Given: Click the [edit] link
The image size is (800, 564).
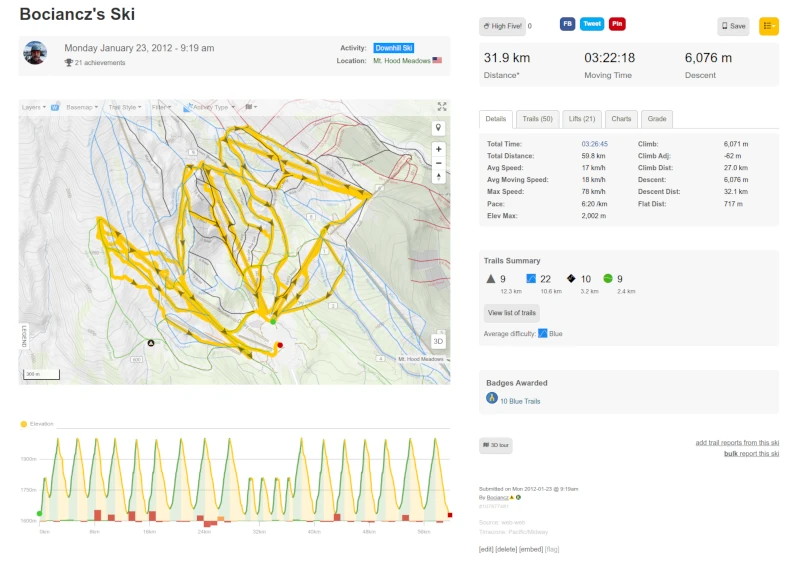Looking at the screenshot, I should (x=486, y=550).
